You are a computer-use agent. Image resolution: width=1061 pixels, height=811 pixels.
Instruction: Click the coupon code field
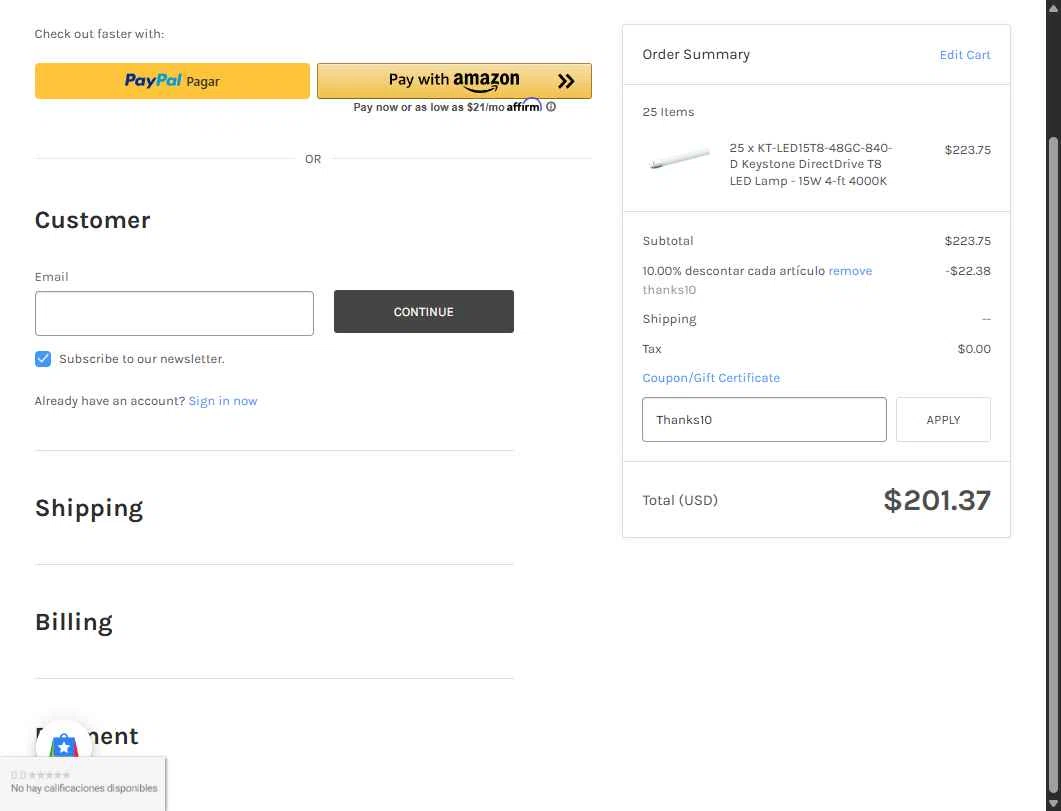764,420
